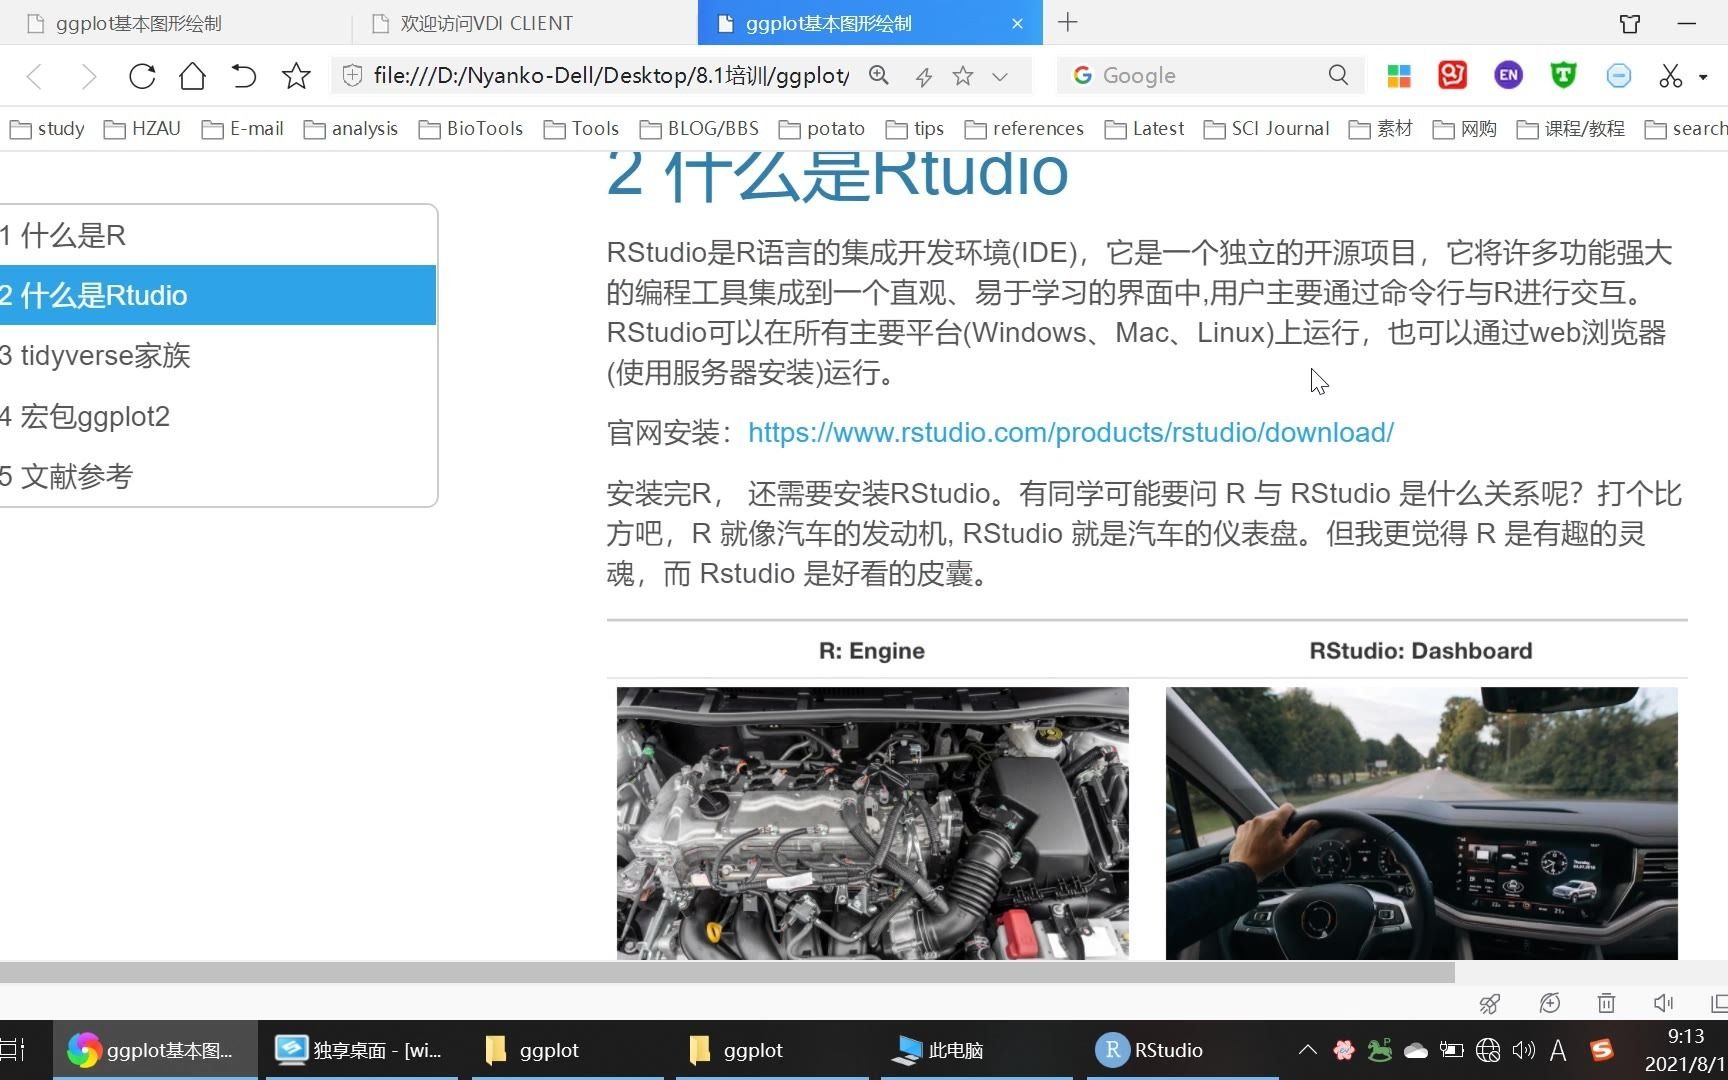Click the car engine image
The width and height of the screenshot is (1728, 1080).
pos(872,823)
